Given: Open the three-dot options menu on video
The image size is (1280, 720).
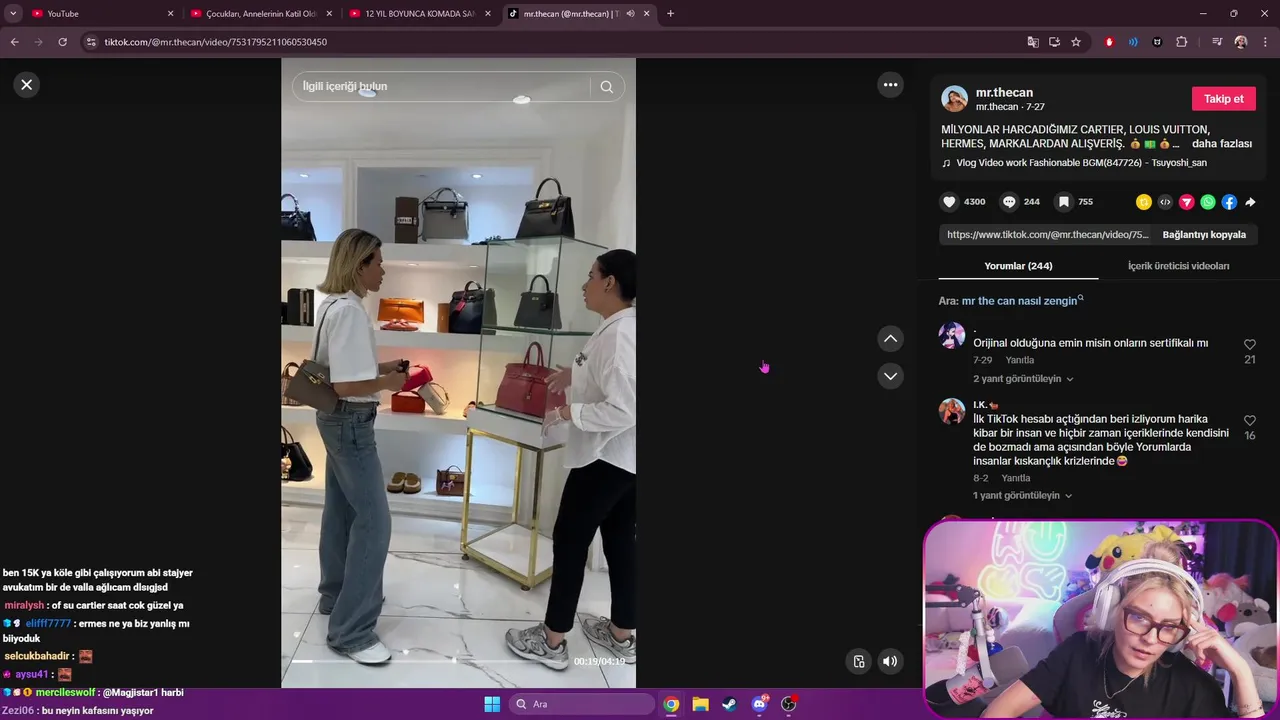Looking at the screenshot, I should [x=890, y=85].
